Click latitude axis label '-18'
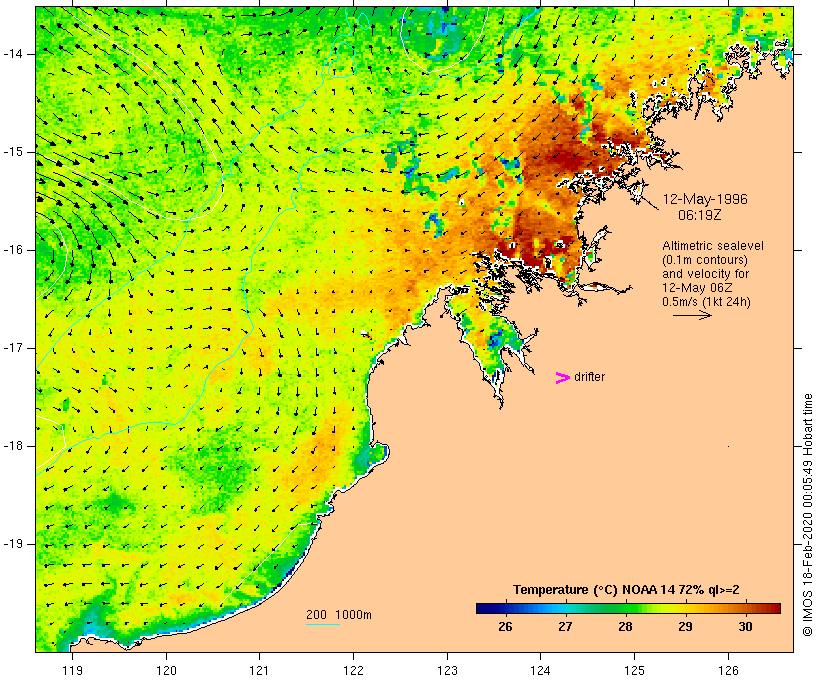Image resolution: width=820 pixels, height=680 pixels. tap(13, 446)
